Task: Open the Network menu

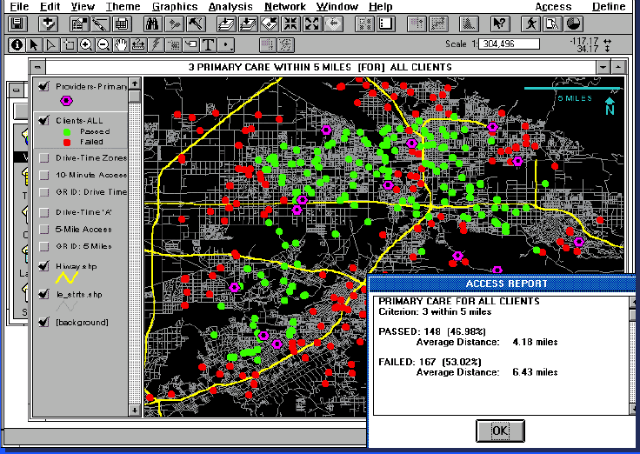Action: [x=285, y=7]
